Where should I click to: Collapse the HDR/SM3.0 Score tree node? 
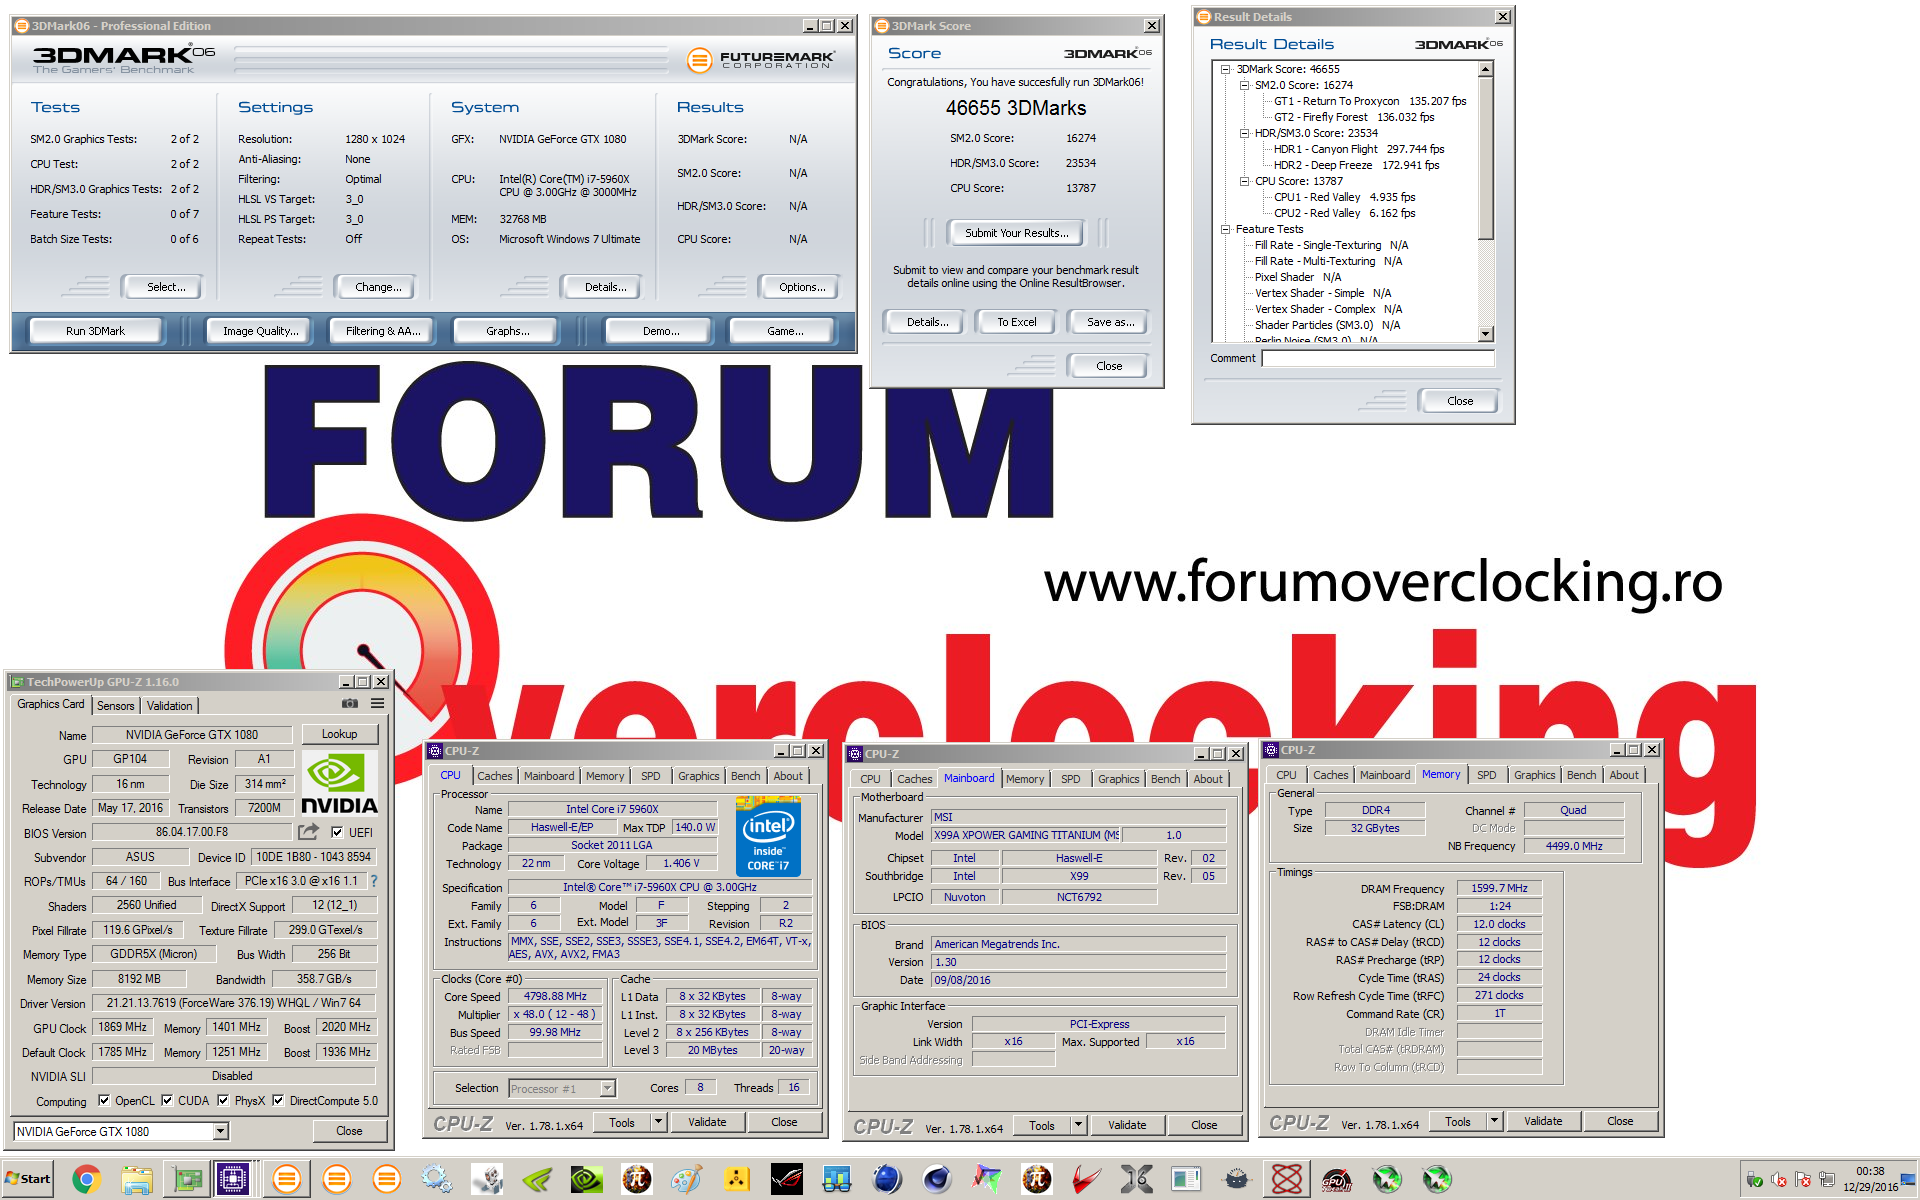coord(1245,133)
